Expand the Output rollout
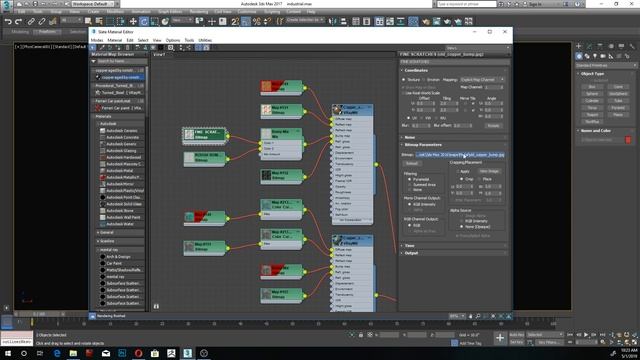Screen dimensions: 640x360 (x=454, y=253)
